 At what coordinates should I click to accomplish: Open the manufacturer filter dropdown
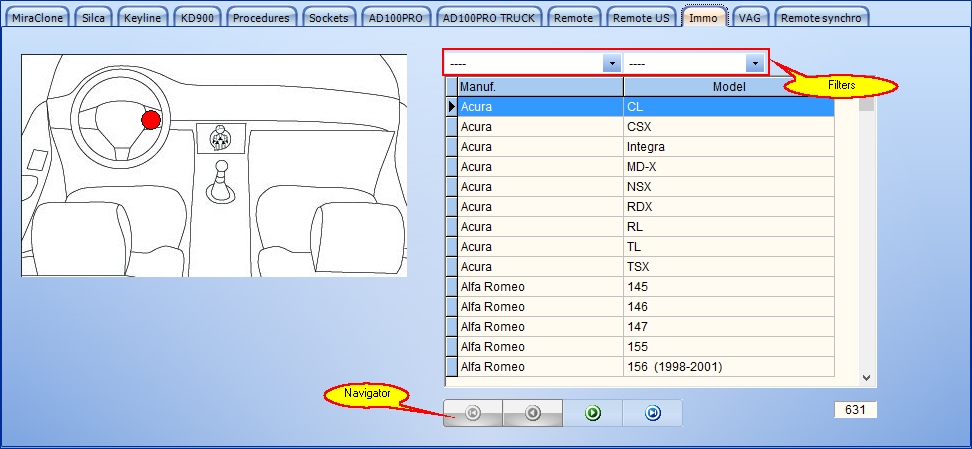tap(612, 63)
